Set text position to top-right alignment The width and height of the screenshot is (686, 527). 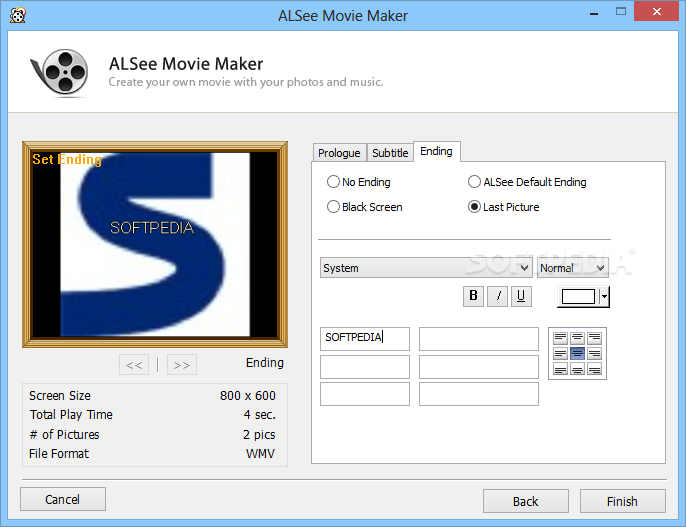[594, 338]
